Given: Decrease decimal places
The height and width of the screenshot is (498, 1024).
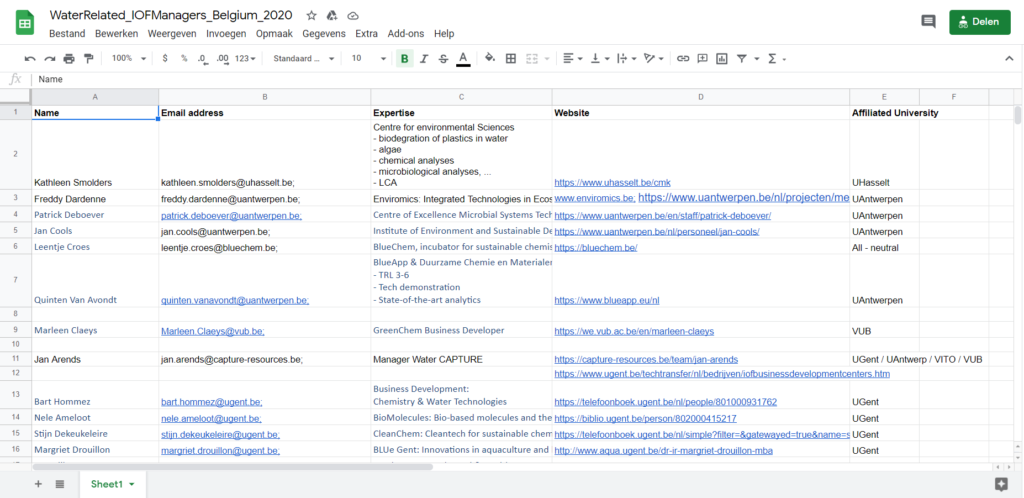Looking at the screenshot, I should point(202,59).
